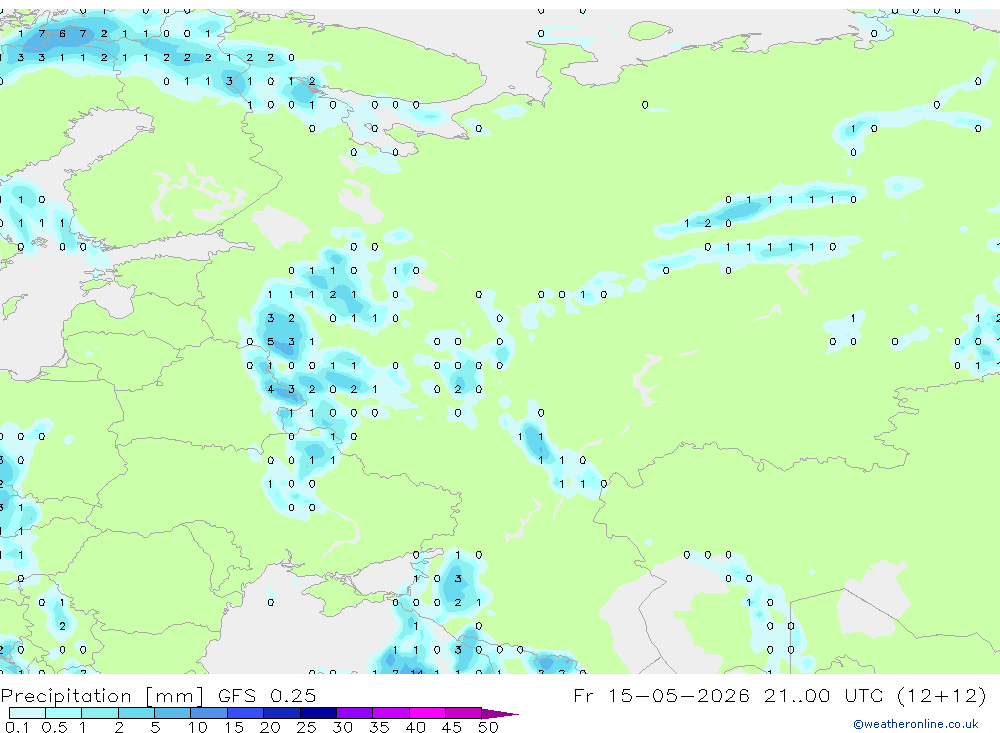Viewport: 1000px width, 733px height.
Task: Select the 35–40 mm purple legend swatch
Action: tap(391, 713)
